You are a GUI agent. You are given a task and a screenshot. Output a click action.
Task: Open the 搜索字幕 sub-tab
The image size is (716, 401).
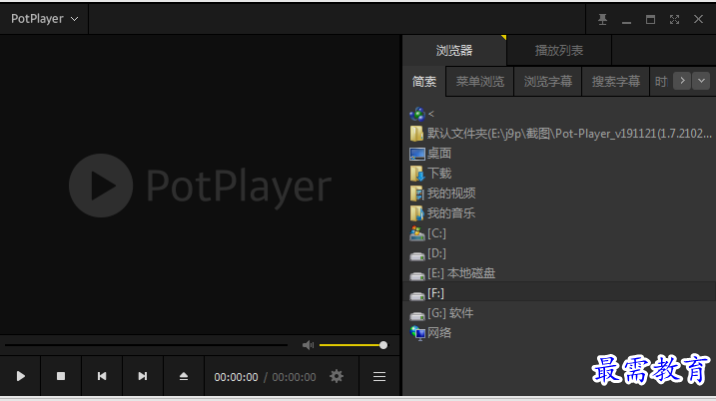pyautogui.click(x=616, y=82)
